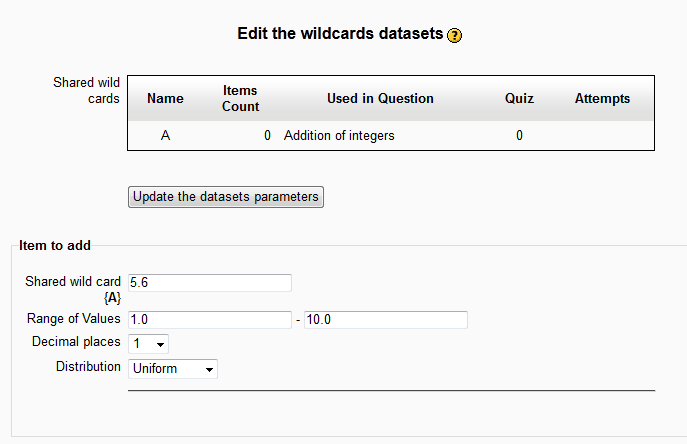Click the Items Count column header
This screenshot has height=444, width=687.
point(240,98)
